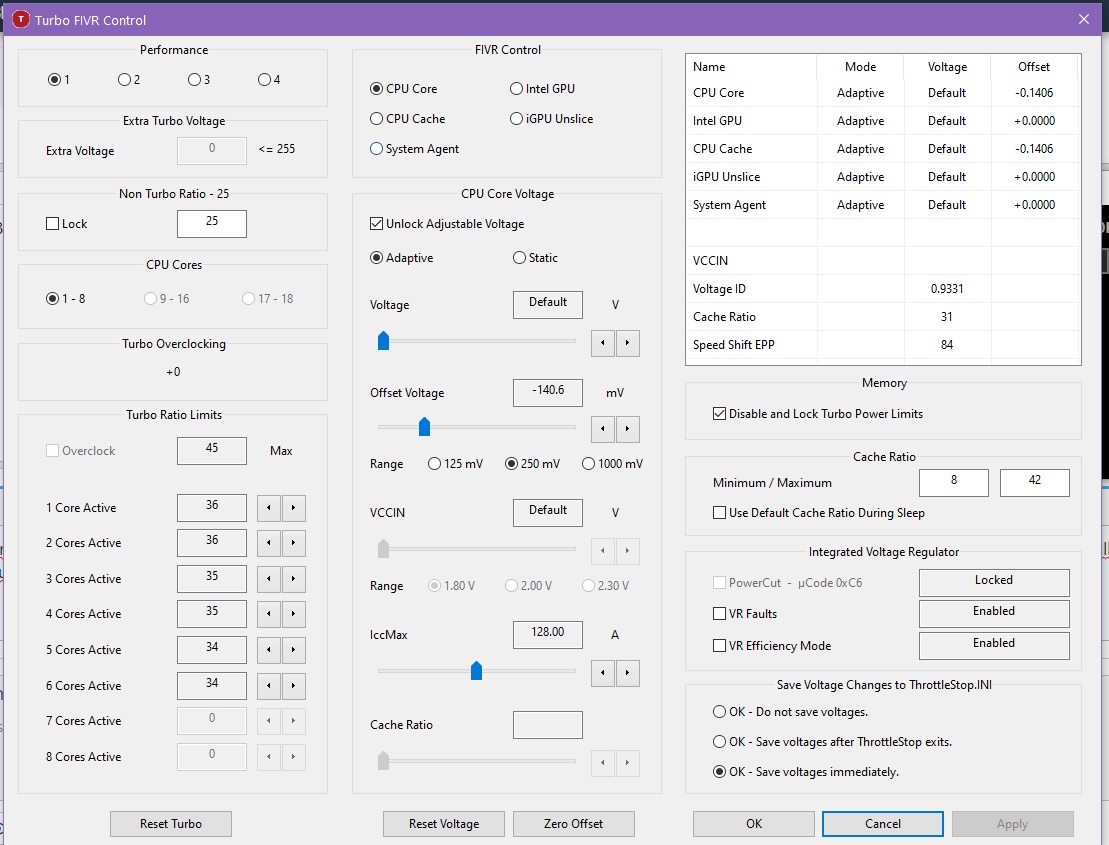Increase 2 Cores Active ratio with right arrow
Screen dimensions: 1109x845
pos(294,543)
